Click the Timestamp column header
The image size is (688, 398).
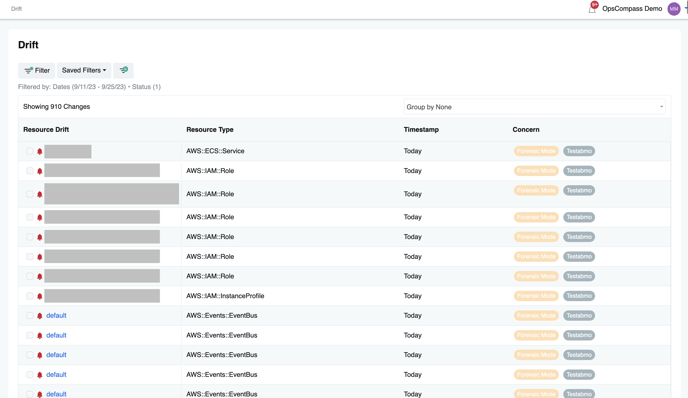[x=421, y=129]
